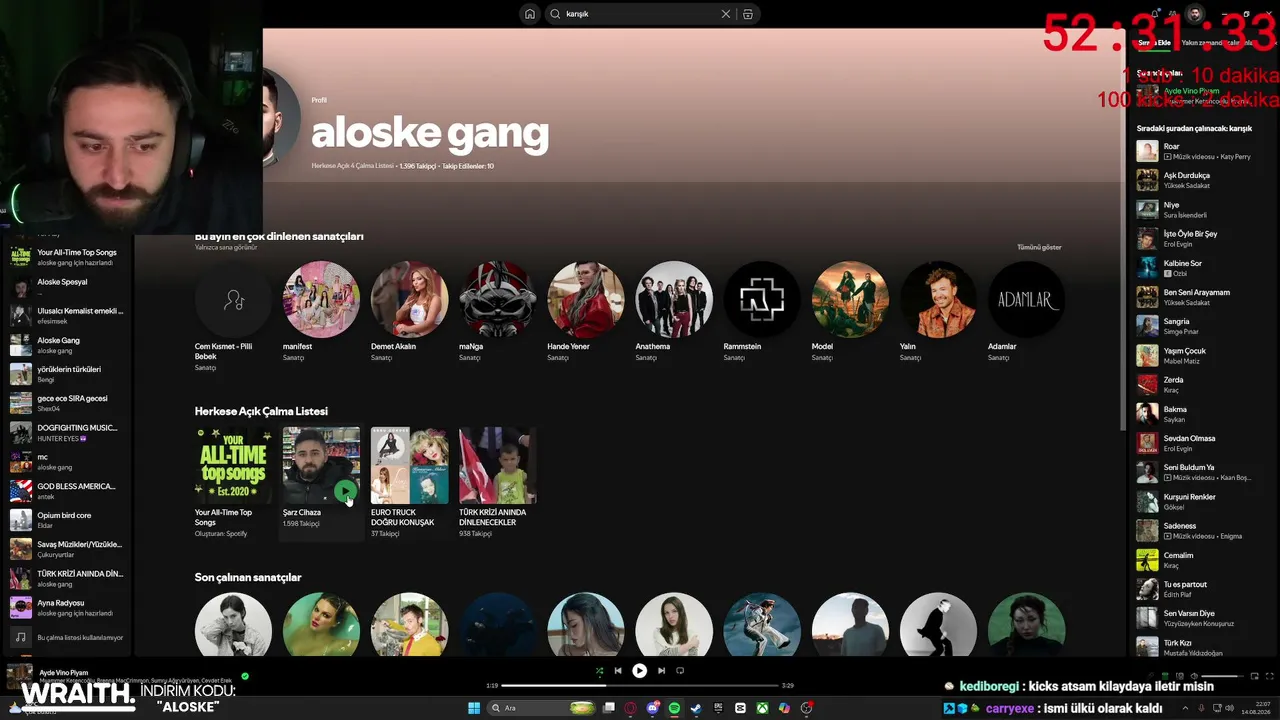Screen dimensions: 1280x720
Task: Clear the search field with the X
Action: [x=726, y=14]
